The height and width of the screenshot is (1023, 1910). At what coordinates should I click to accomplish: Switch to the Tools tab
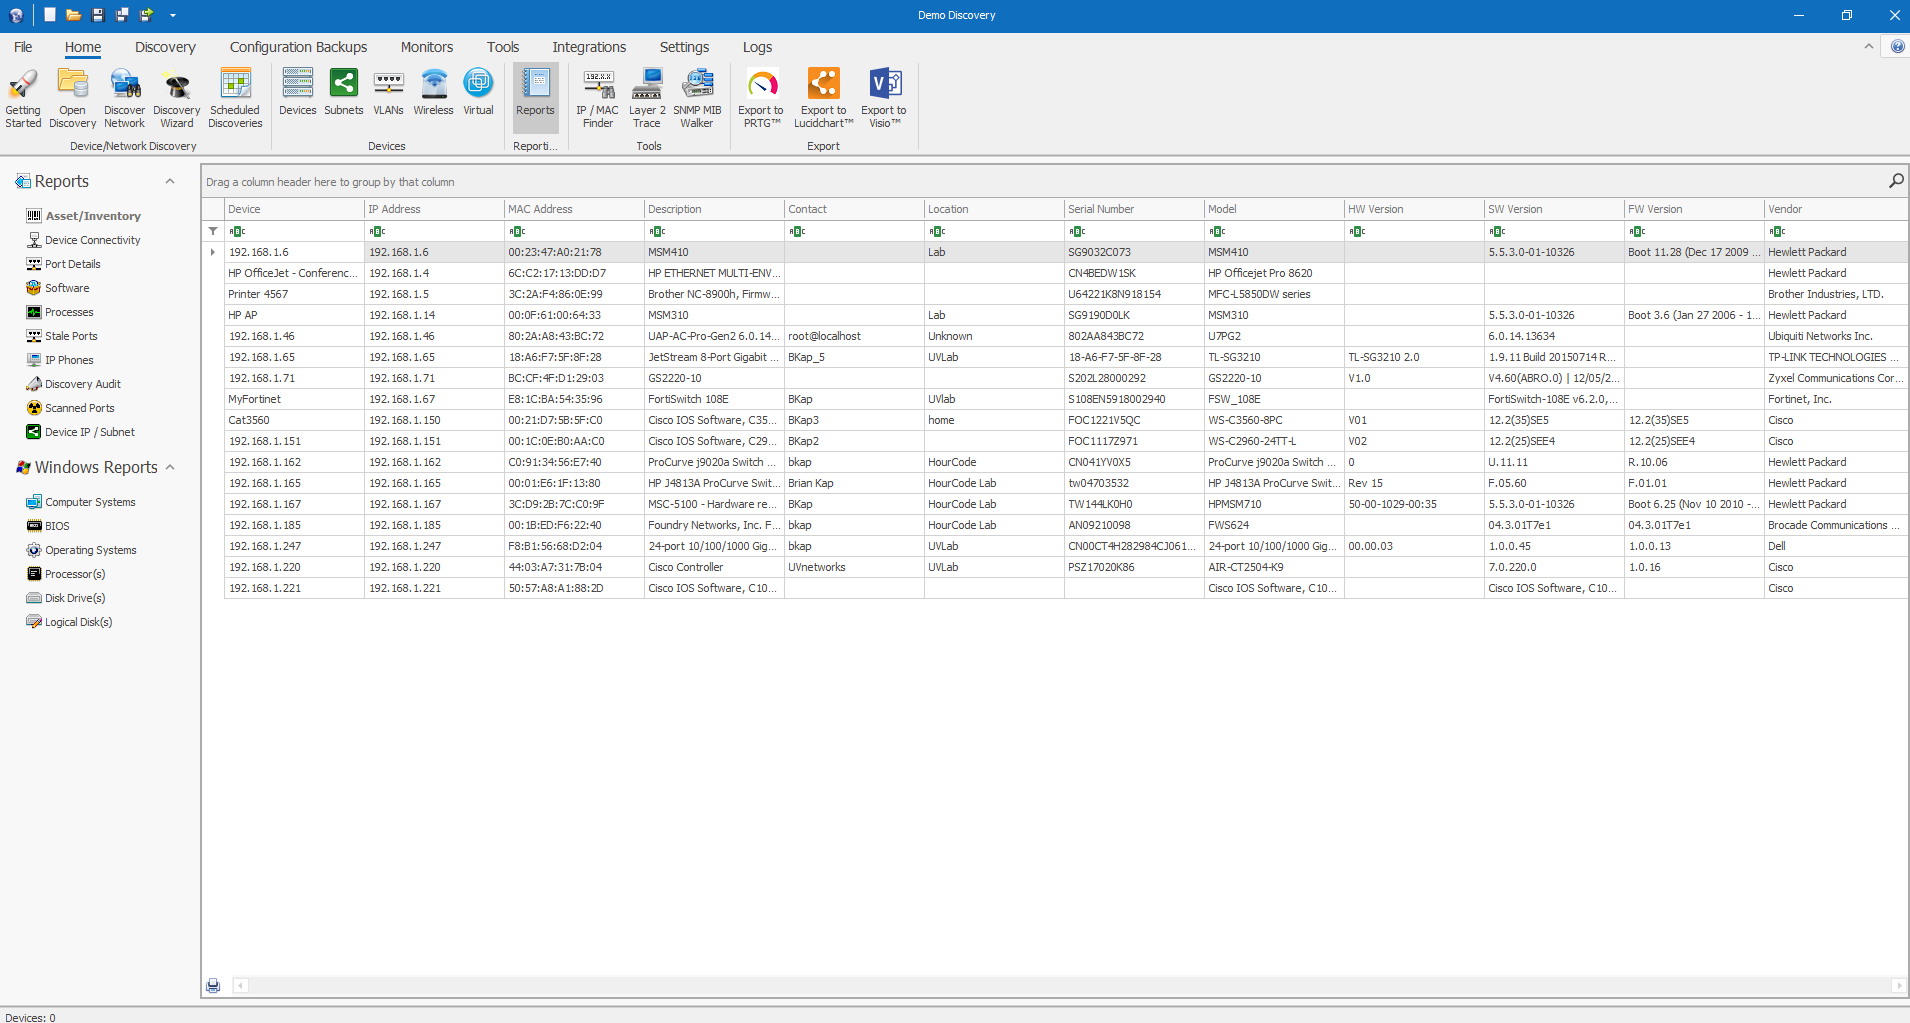coord(503,47)
